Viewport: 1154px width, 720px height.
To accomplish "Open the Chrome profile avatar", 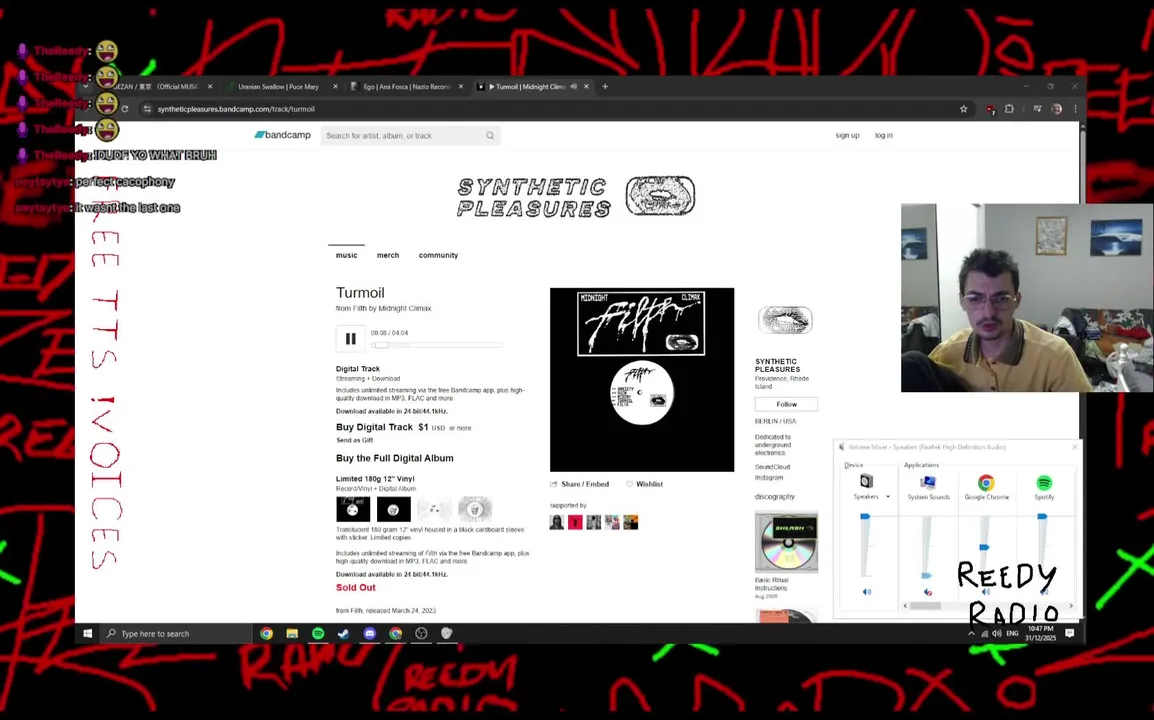I will [x=1057, y=109].
